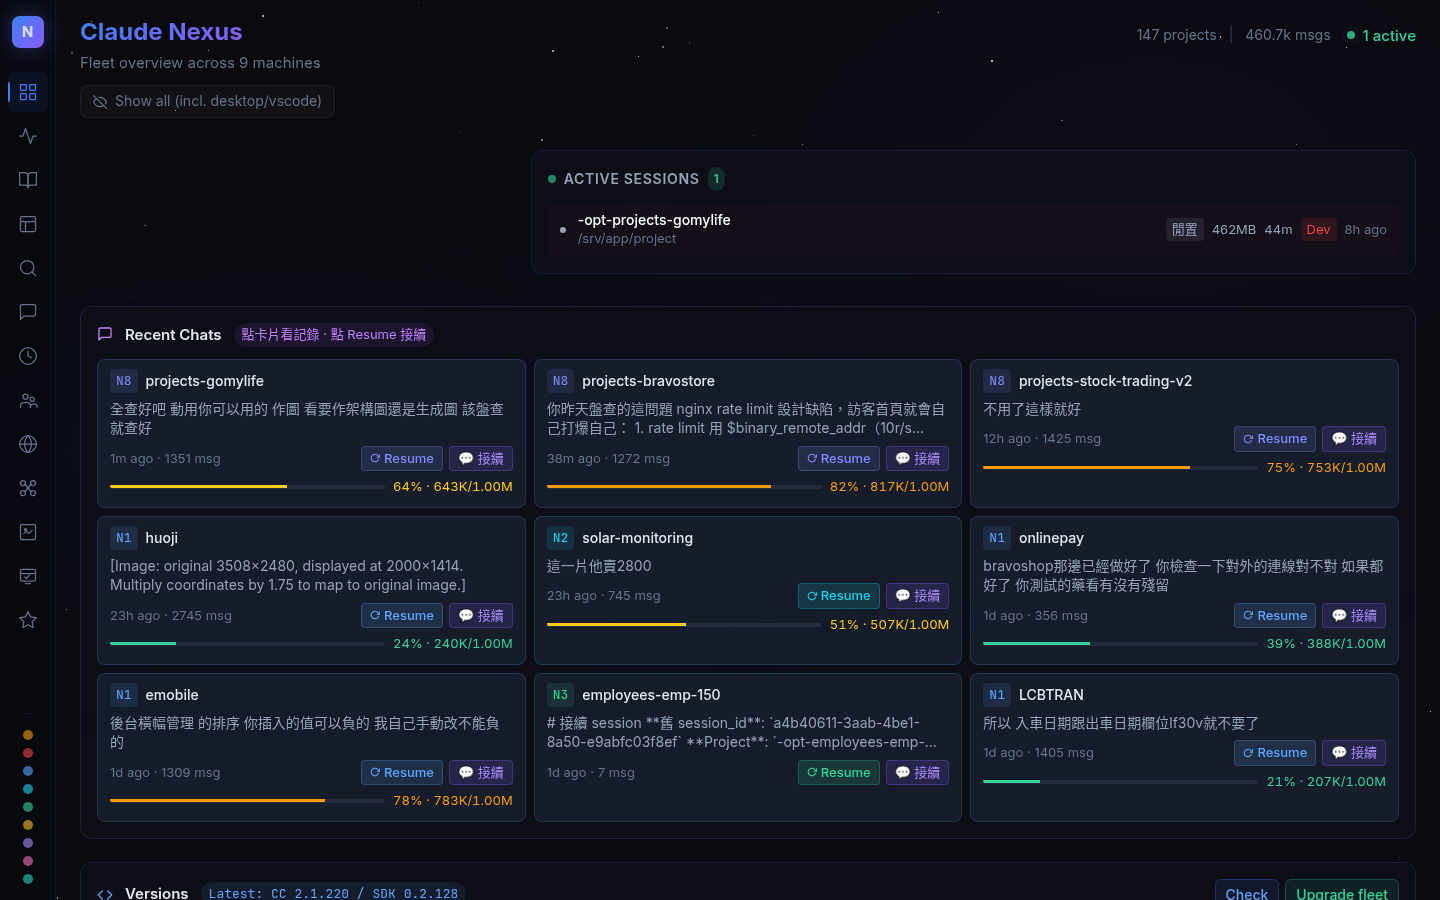Resume the solar-monitoring chat
The image size is (1440, 900).
(x=839, y=596)
